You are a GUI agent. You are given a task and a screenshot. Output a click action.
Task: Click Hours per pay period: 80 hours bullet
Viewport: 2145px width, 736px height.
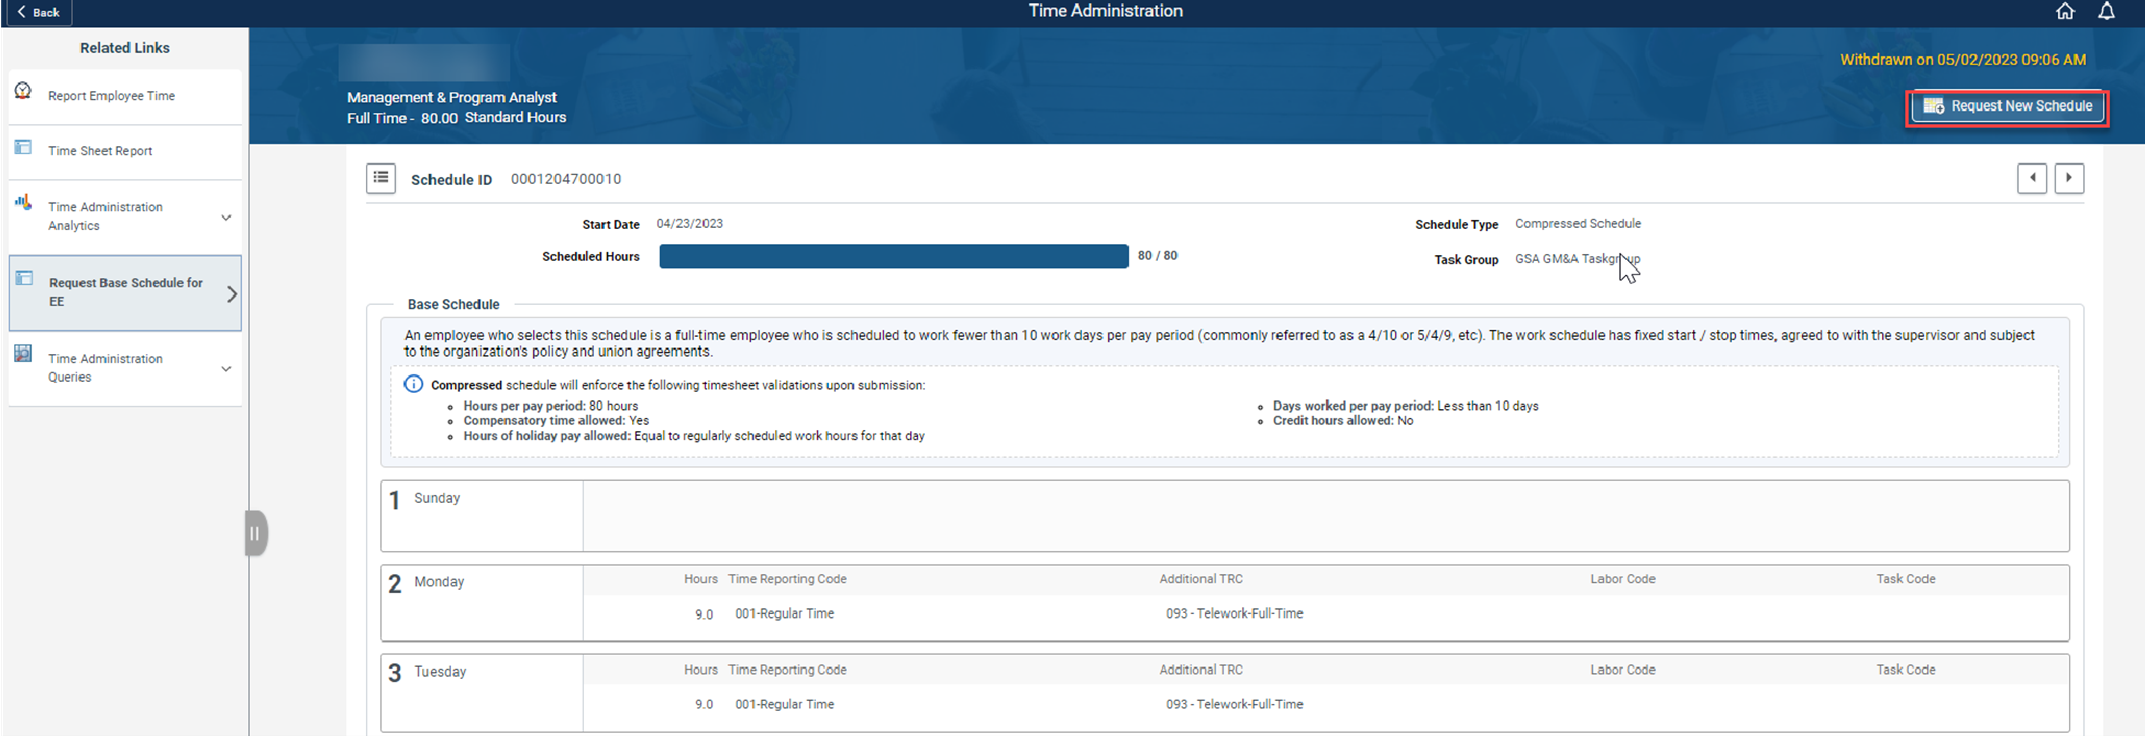click(x=550, y=406)
